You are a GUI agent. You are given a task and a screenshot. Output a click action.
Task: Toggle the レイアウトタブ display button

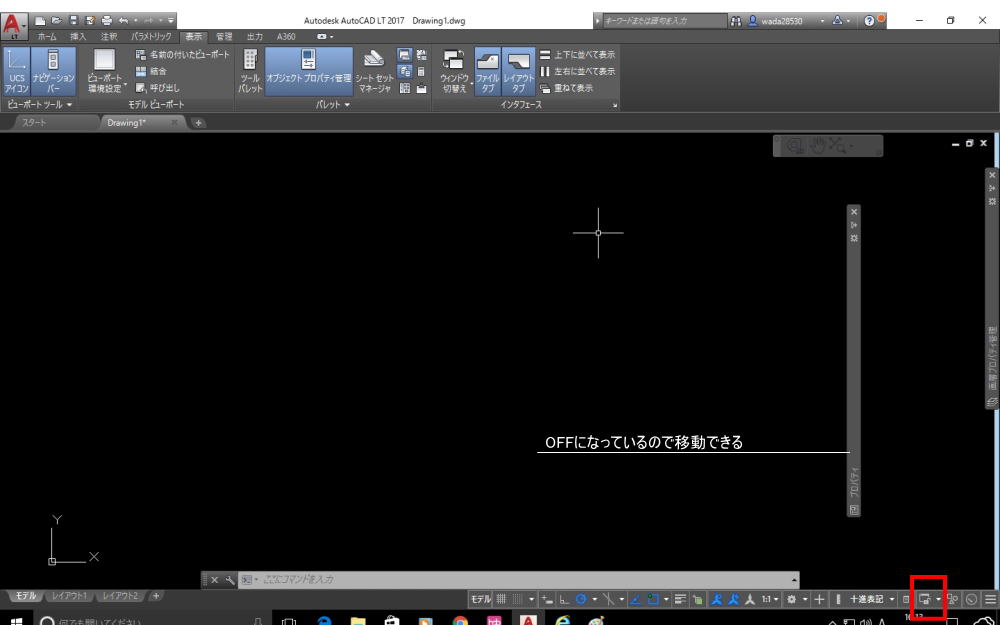click(x=518, y=71)
